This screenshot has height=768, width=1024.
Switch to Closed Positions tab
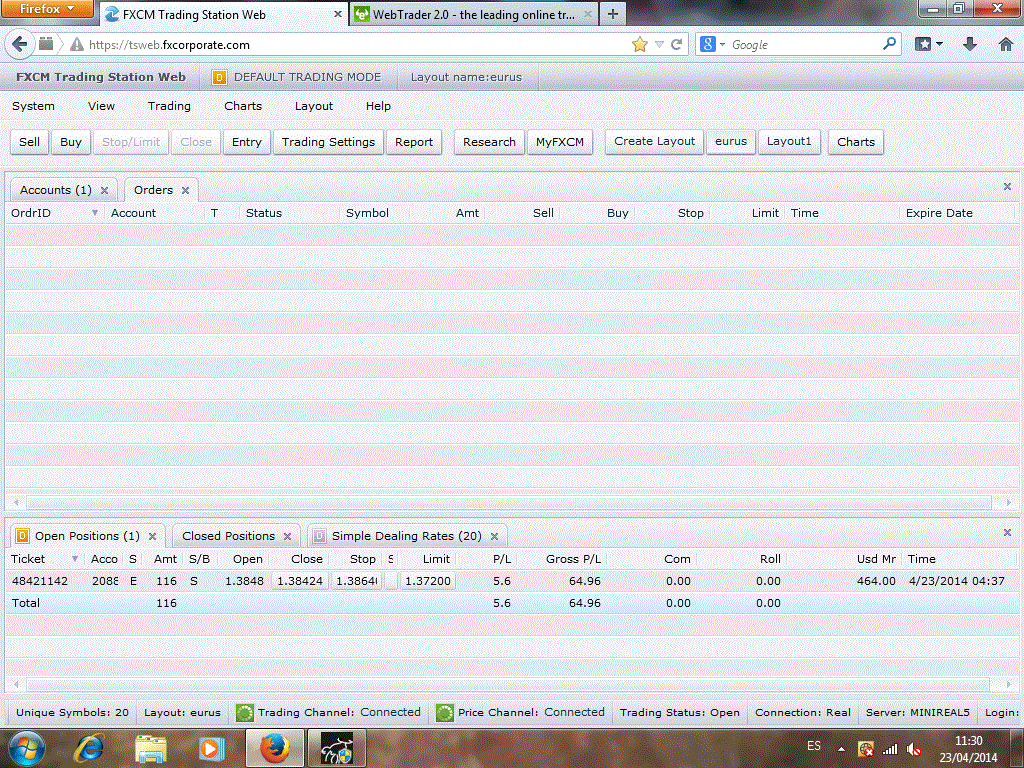click(229, 536)
